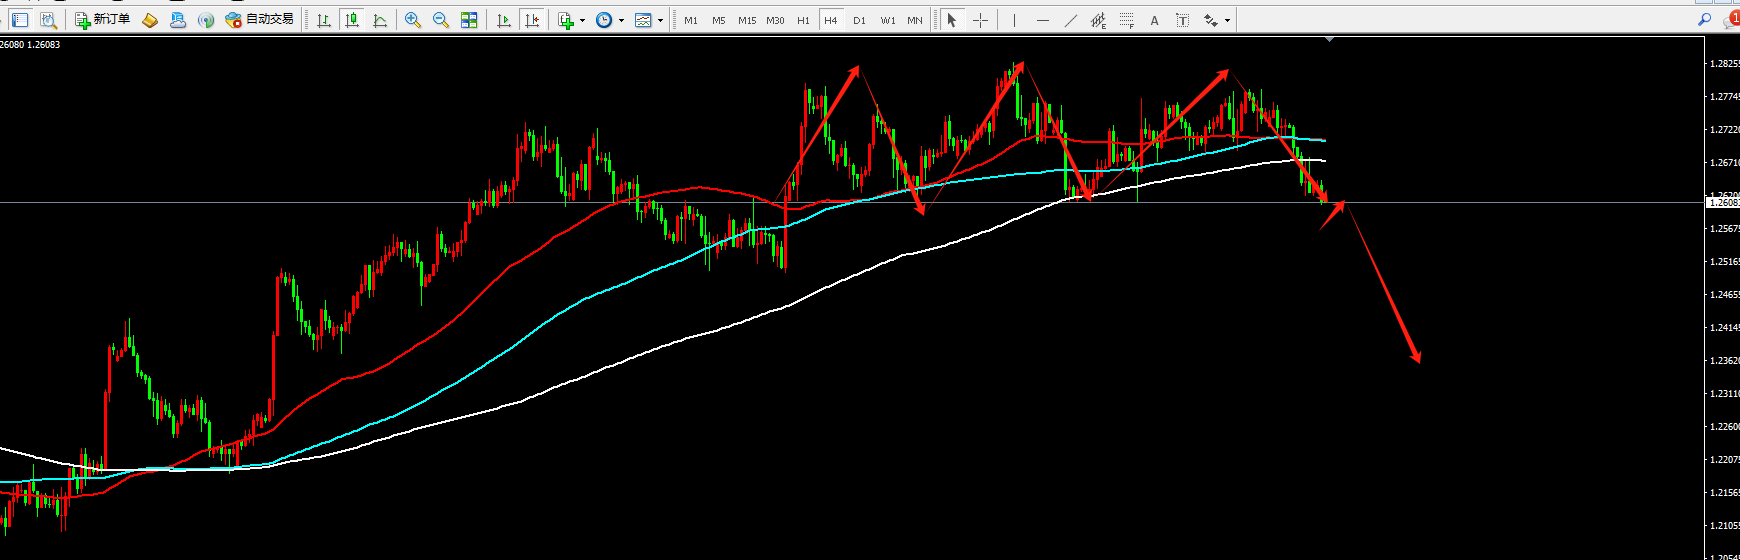Viewport: 1740px width, 560px height.
Task: Expand the periodicity clock dropdown arrow
Action: coord(621,20)
